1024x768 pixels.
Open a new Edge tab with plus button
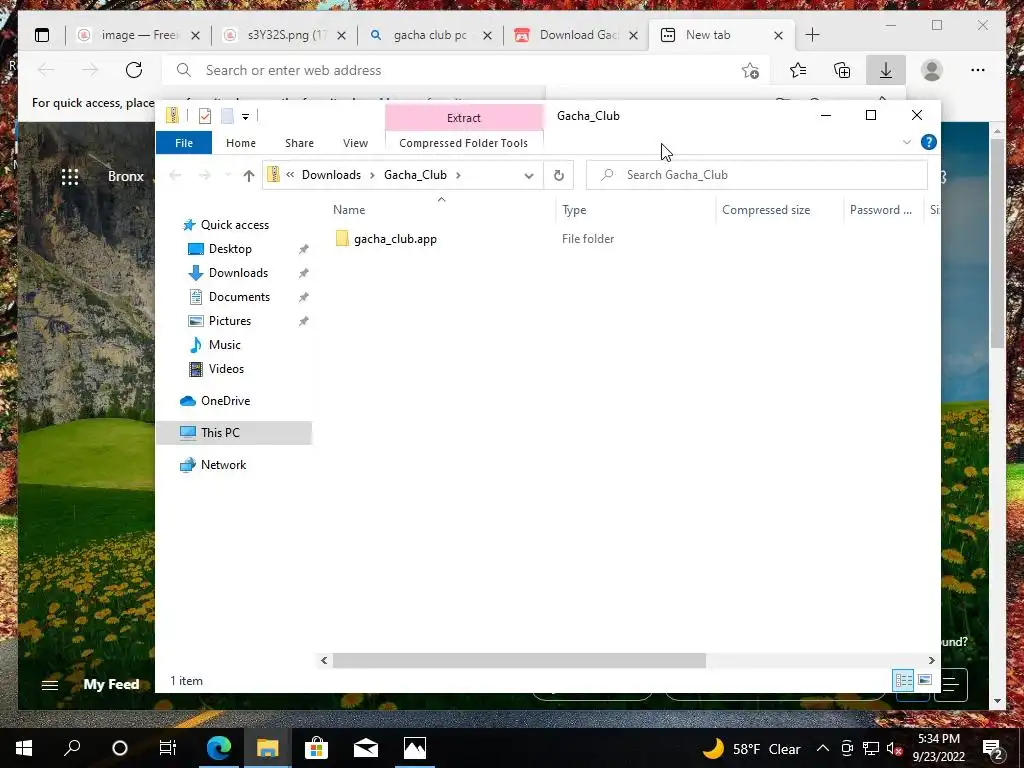pyautogui.click(x=812, y=35)
